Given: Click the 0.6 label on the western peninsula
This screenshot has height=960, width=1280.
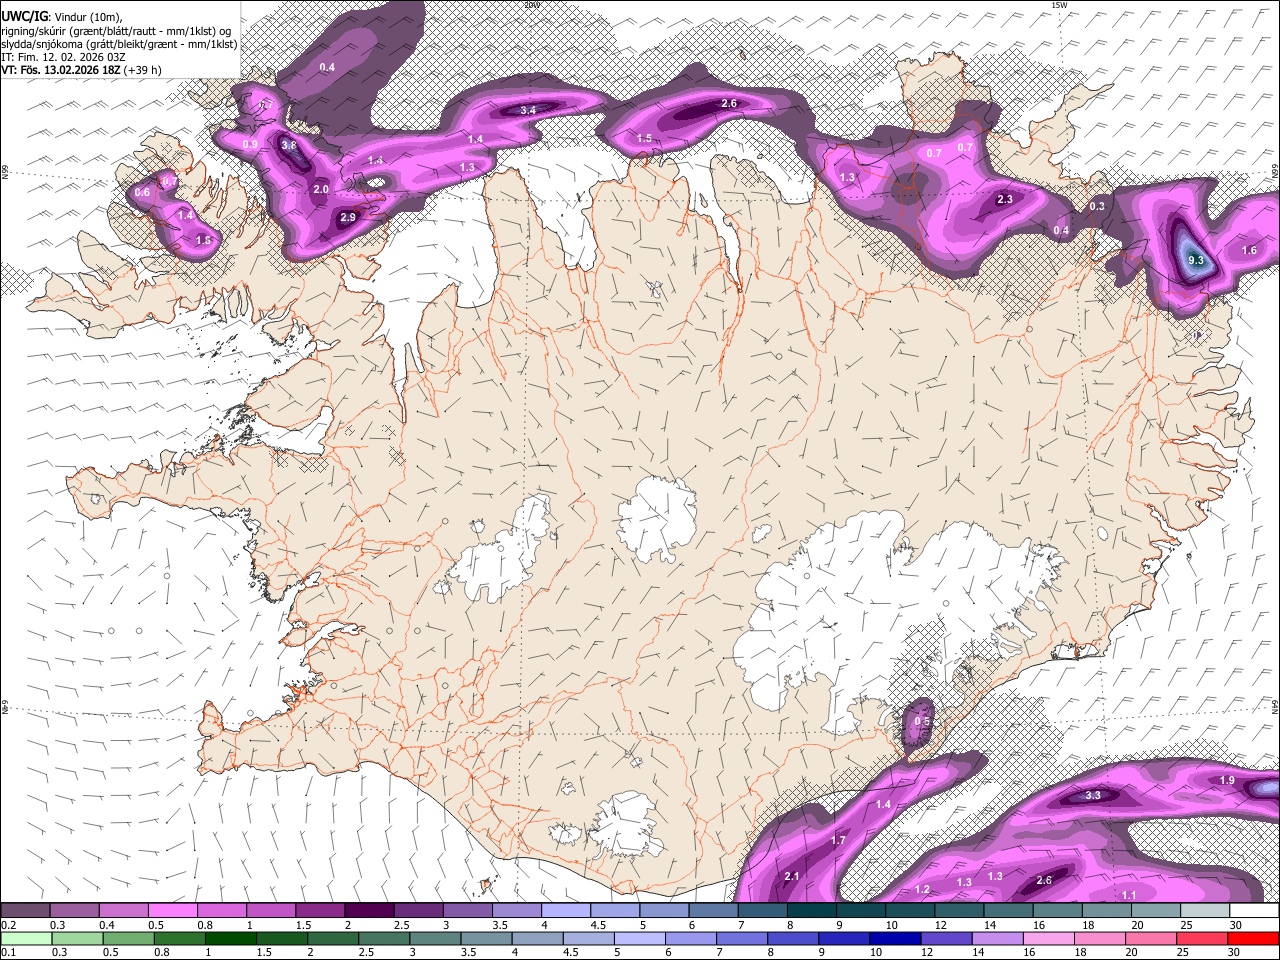Looking at the screenshot, I should point(142,192).
